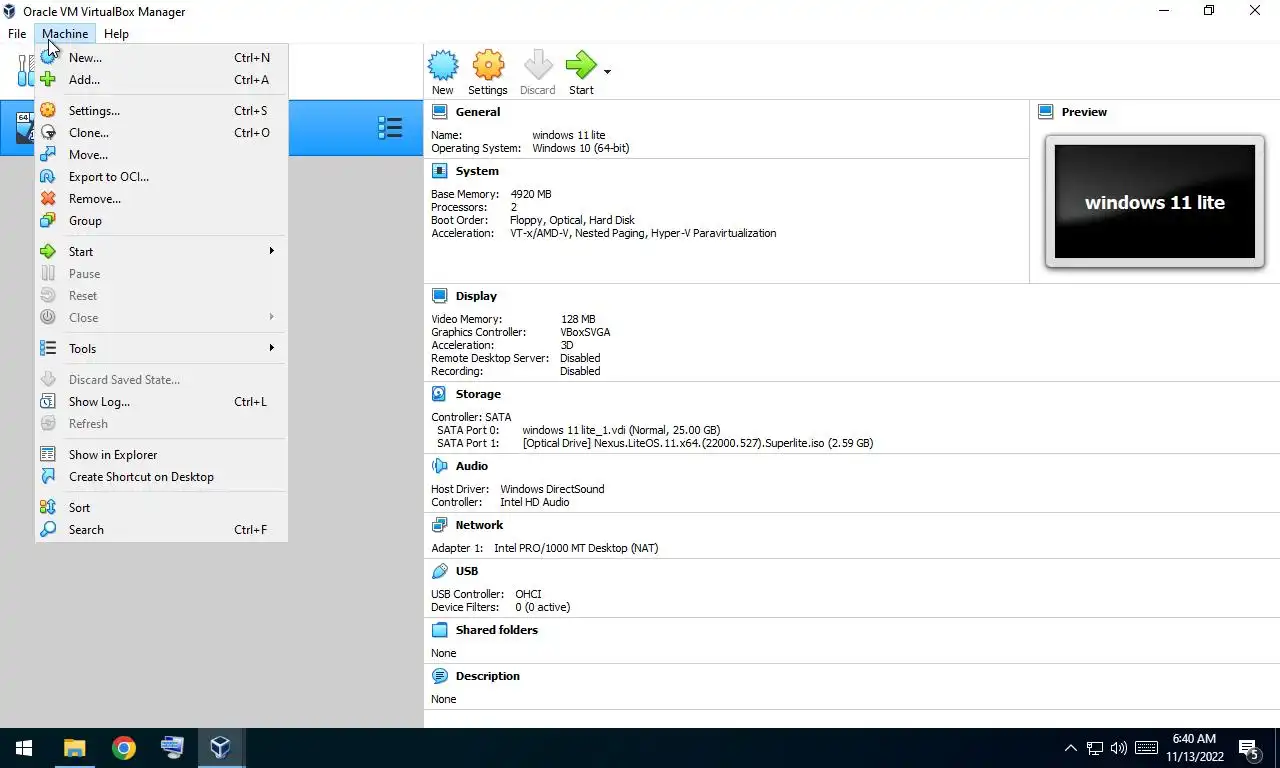
Task: Open the File menu
Action: (17, 34)
